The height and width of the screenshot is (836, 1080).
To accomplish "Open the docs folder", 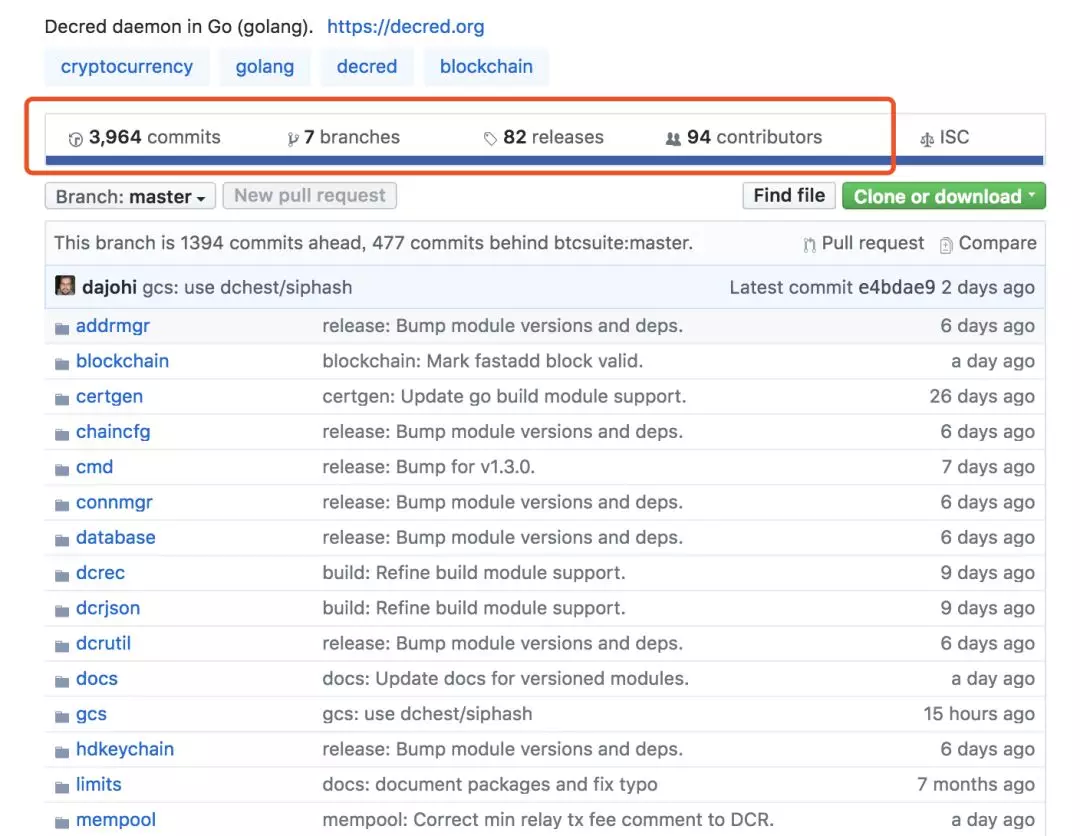I will 96,678.
